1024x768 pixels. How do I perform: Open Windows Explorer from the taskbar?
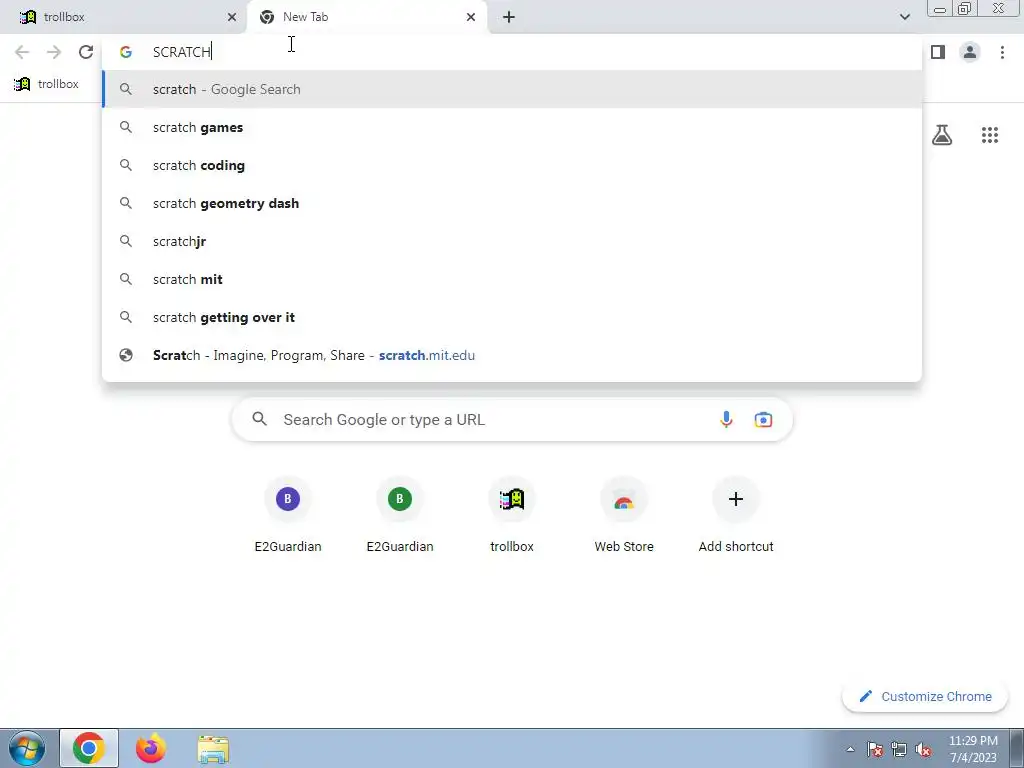point(214,749)
